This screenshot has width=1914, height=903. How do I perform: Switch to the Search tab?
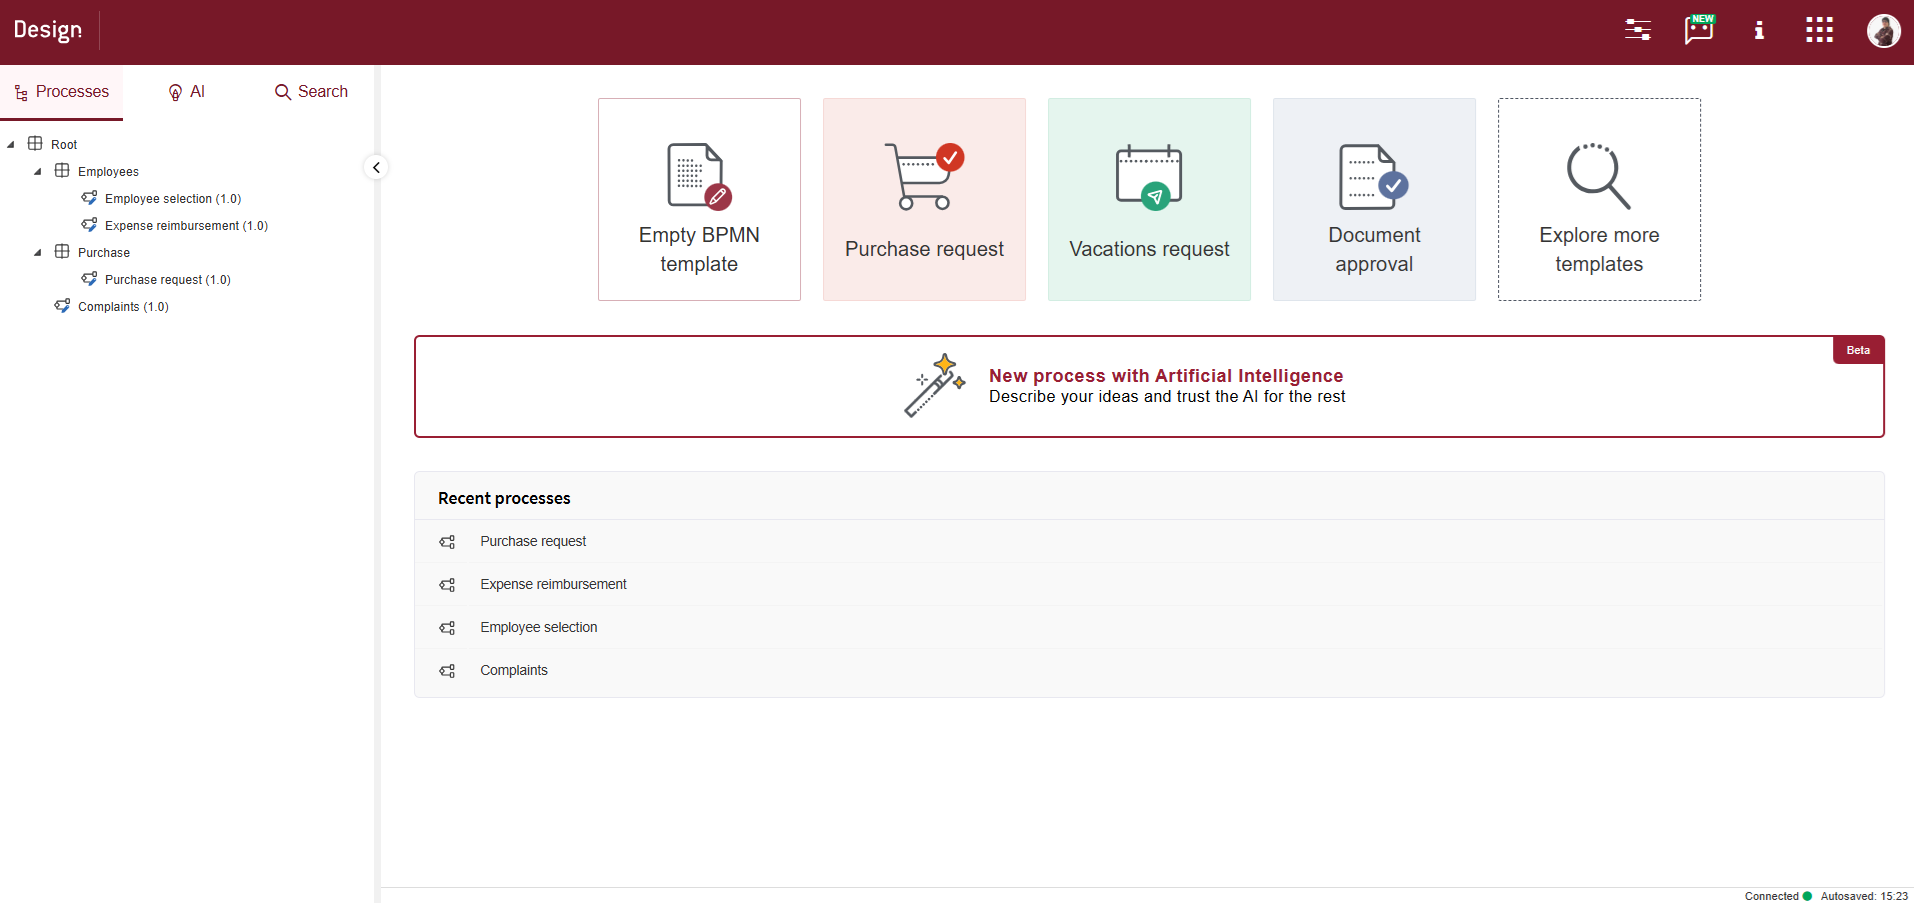311,92
